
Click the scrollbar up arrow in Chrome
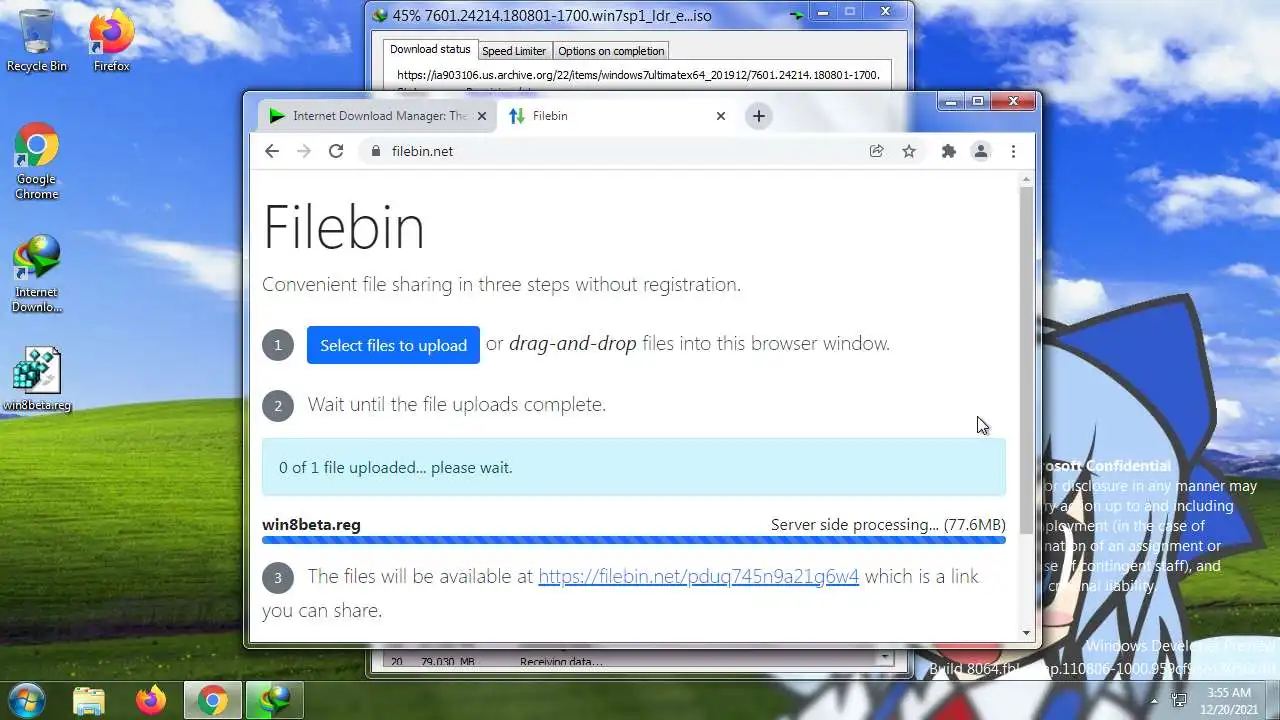(1026, 179)
